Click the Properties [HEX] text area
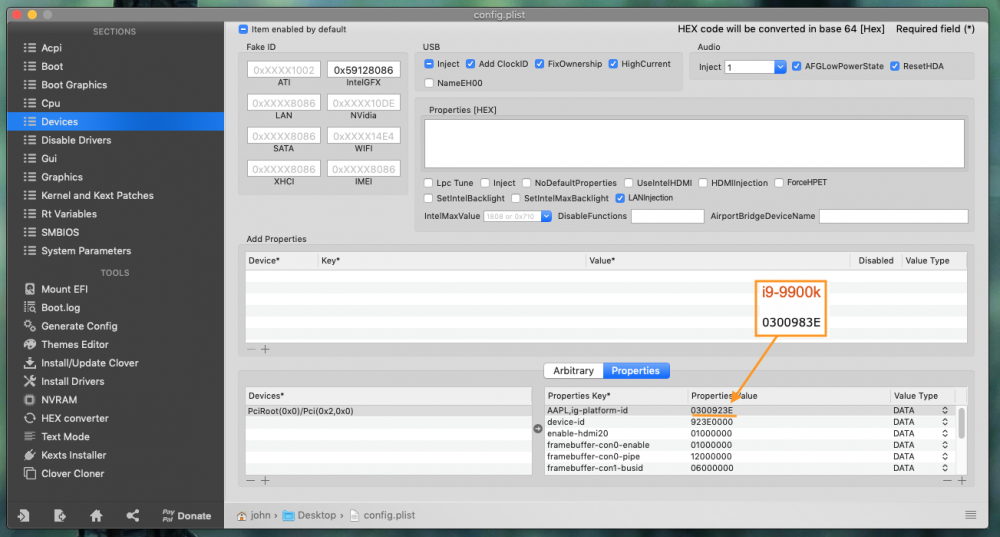1000x537 pixels. click(x=695, y=143)
